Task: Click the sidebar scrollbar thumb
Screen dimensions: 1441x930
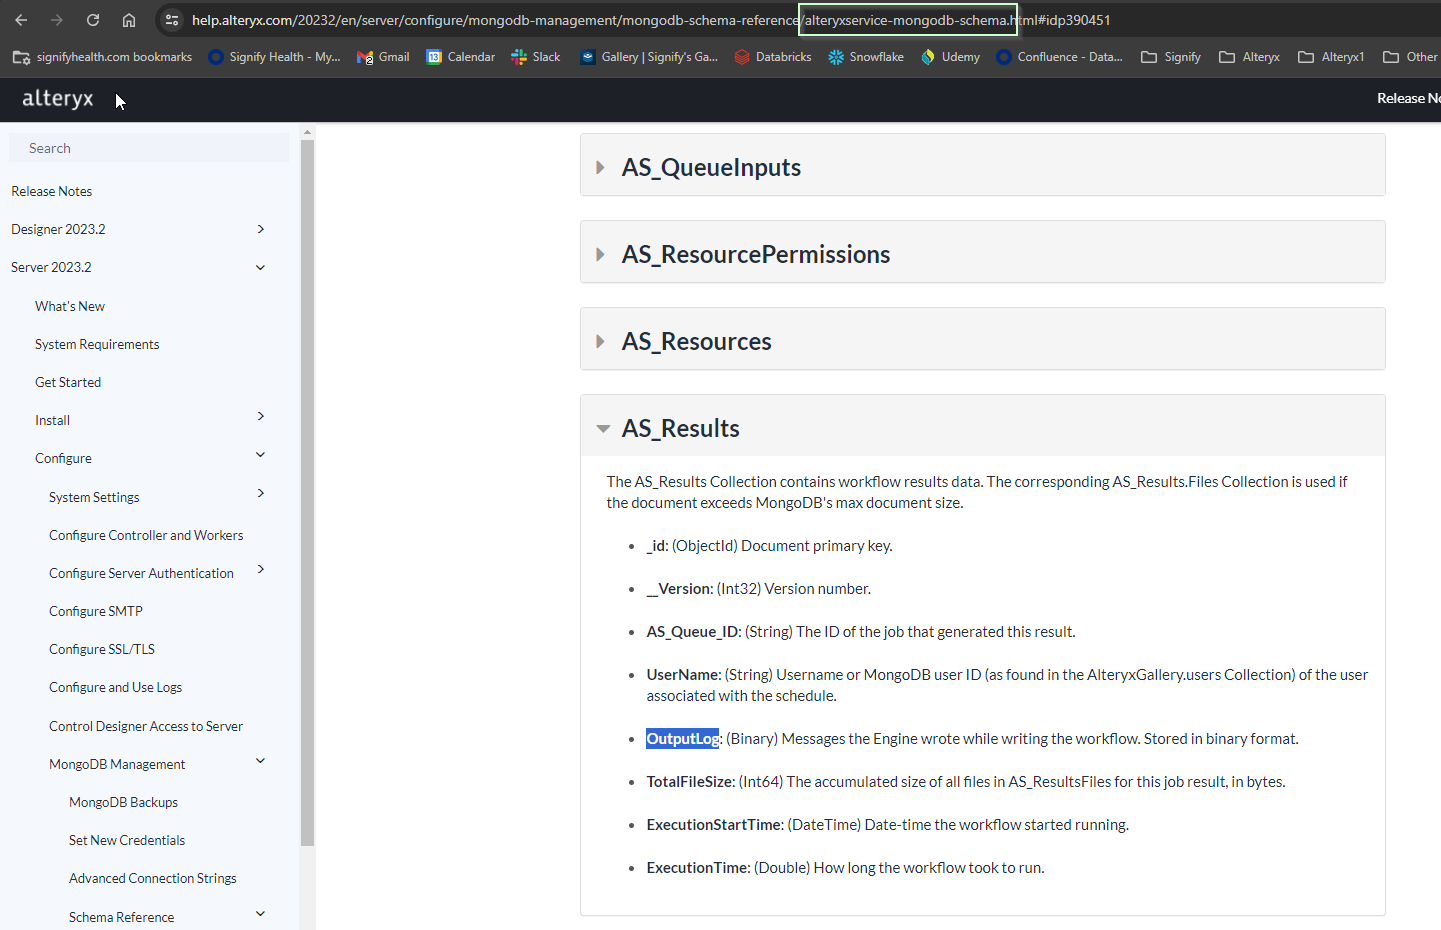Action: 308,490
